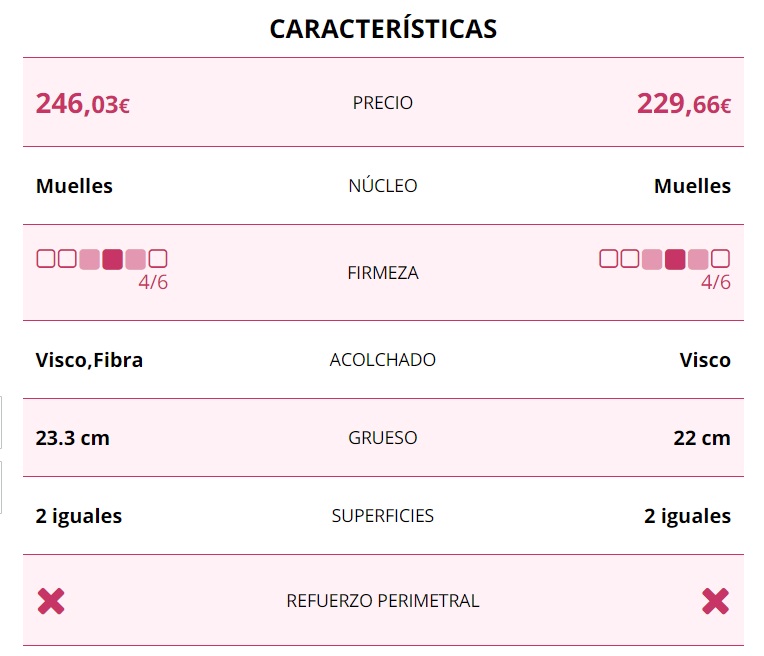Click the dark filled square in right firmness scale

(x=676, y=259)
